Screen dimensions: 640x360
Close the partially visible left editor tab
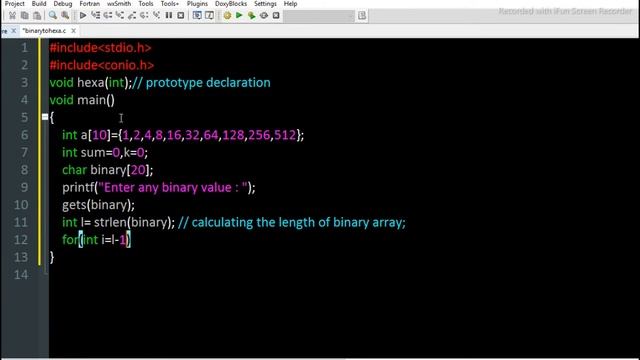tap(13, 31)
